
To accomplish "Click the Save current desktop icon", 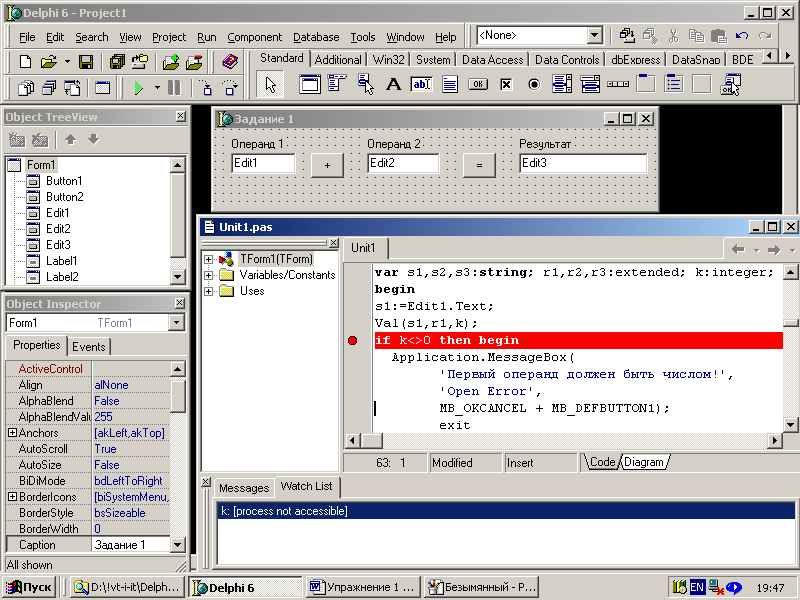I will pos(627,36).
